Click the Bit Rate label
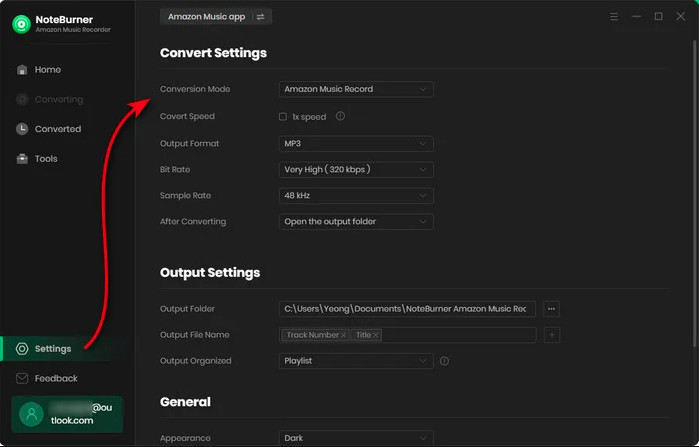This screenshot has height=447, width=699. [175, 169]
